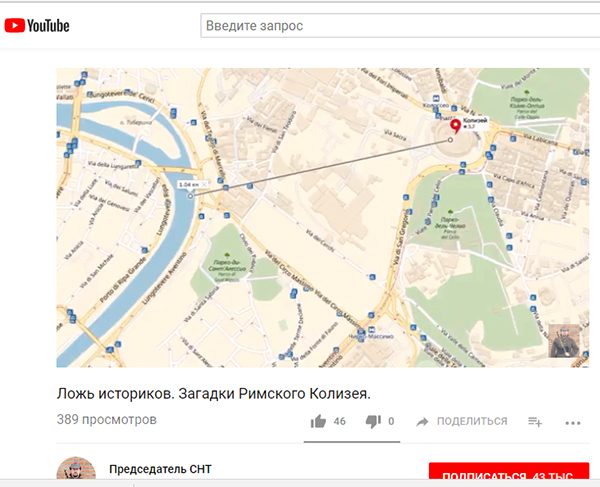Share video via the arrow icon

[x=422, y=422]
